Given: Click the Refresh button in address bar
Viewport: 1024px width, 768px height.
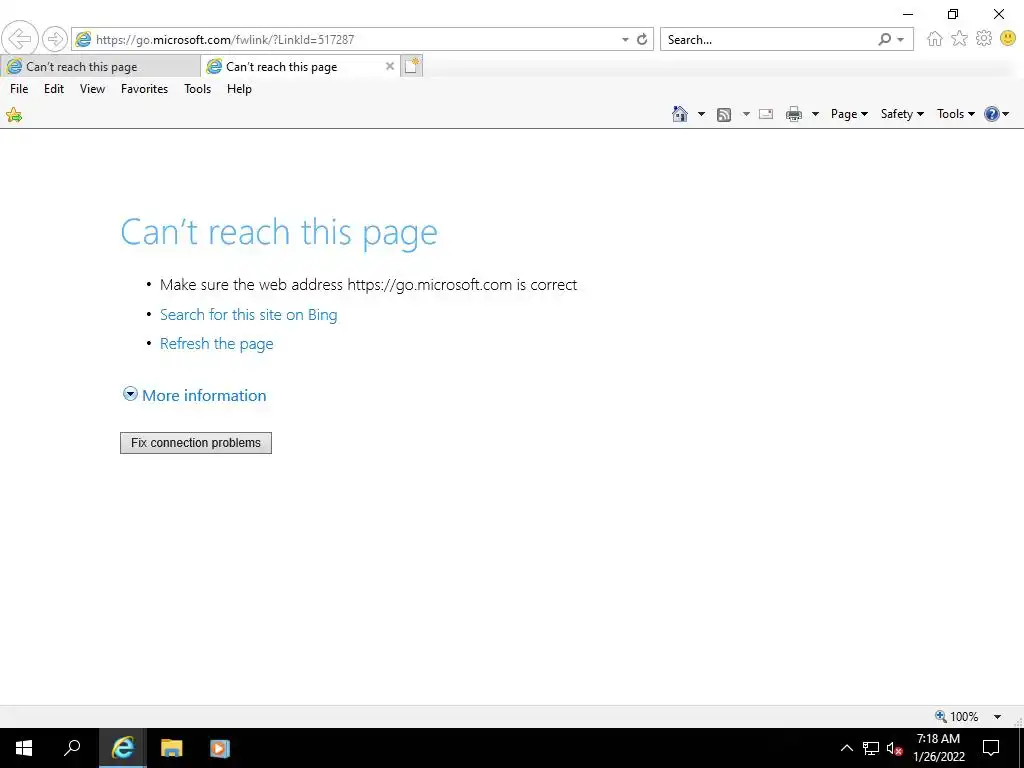Looking at the screenshot, I should click(642, 39).
